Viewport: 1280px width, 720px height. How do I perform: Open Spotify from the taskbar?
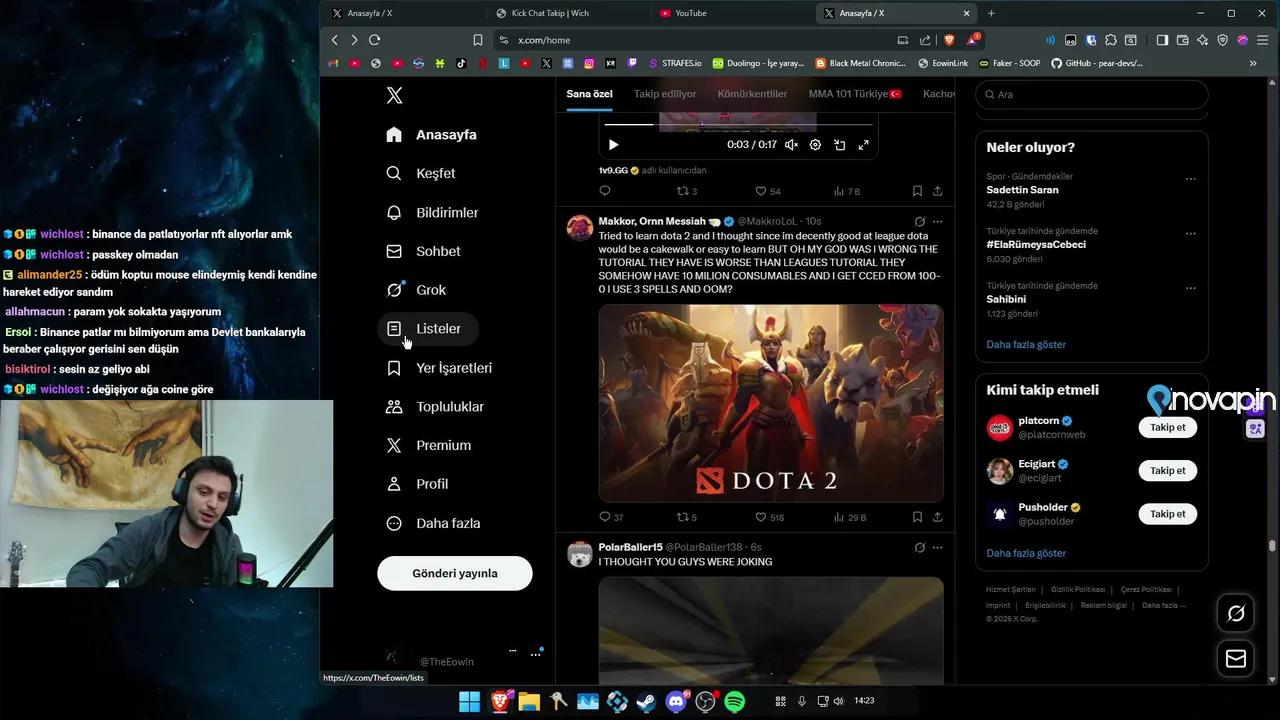pos(734,702)
